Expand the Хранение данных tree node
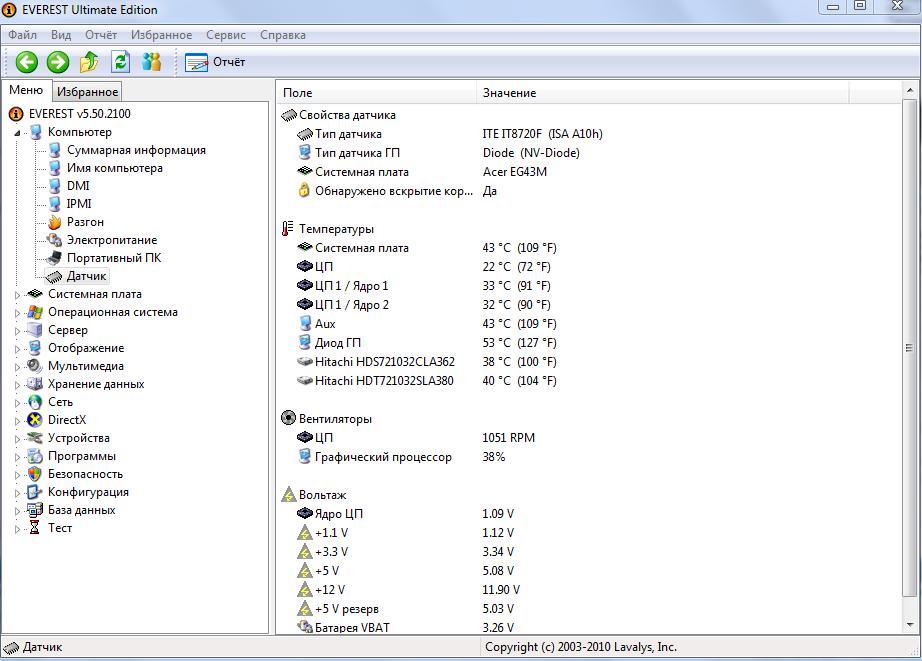The height and width of the screenshot is (661, 922). tap(17, 385)
